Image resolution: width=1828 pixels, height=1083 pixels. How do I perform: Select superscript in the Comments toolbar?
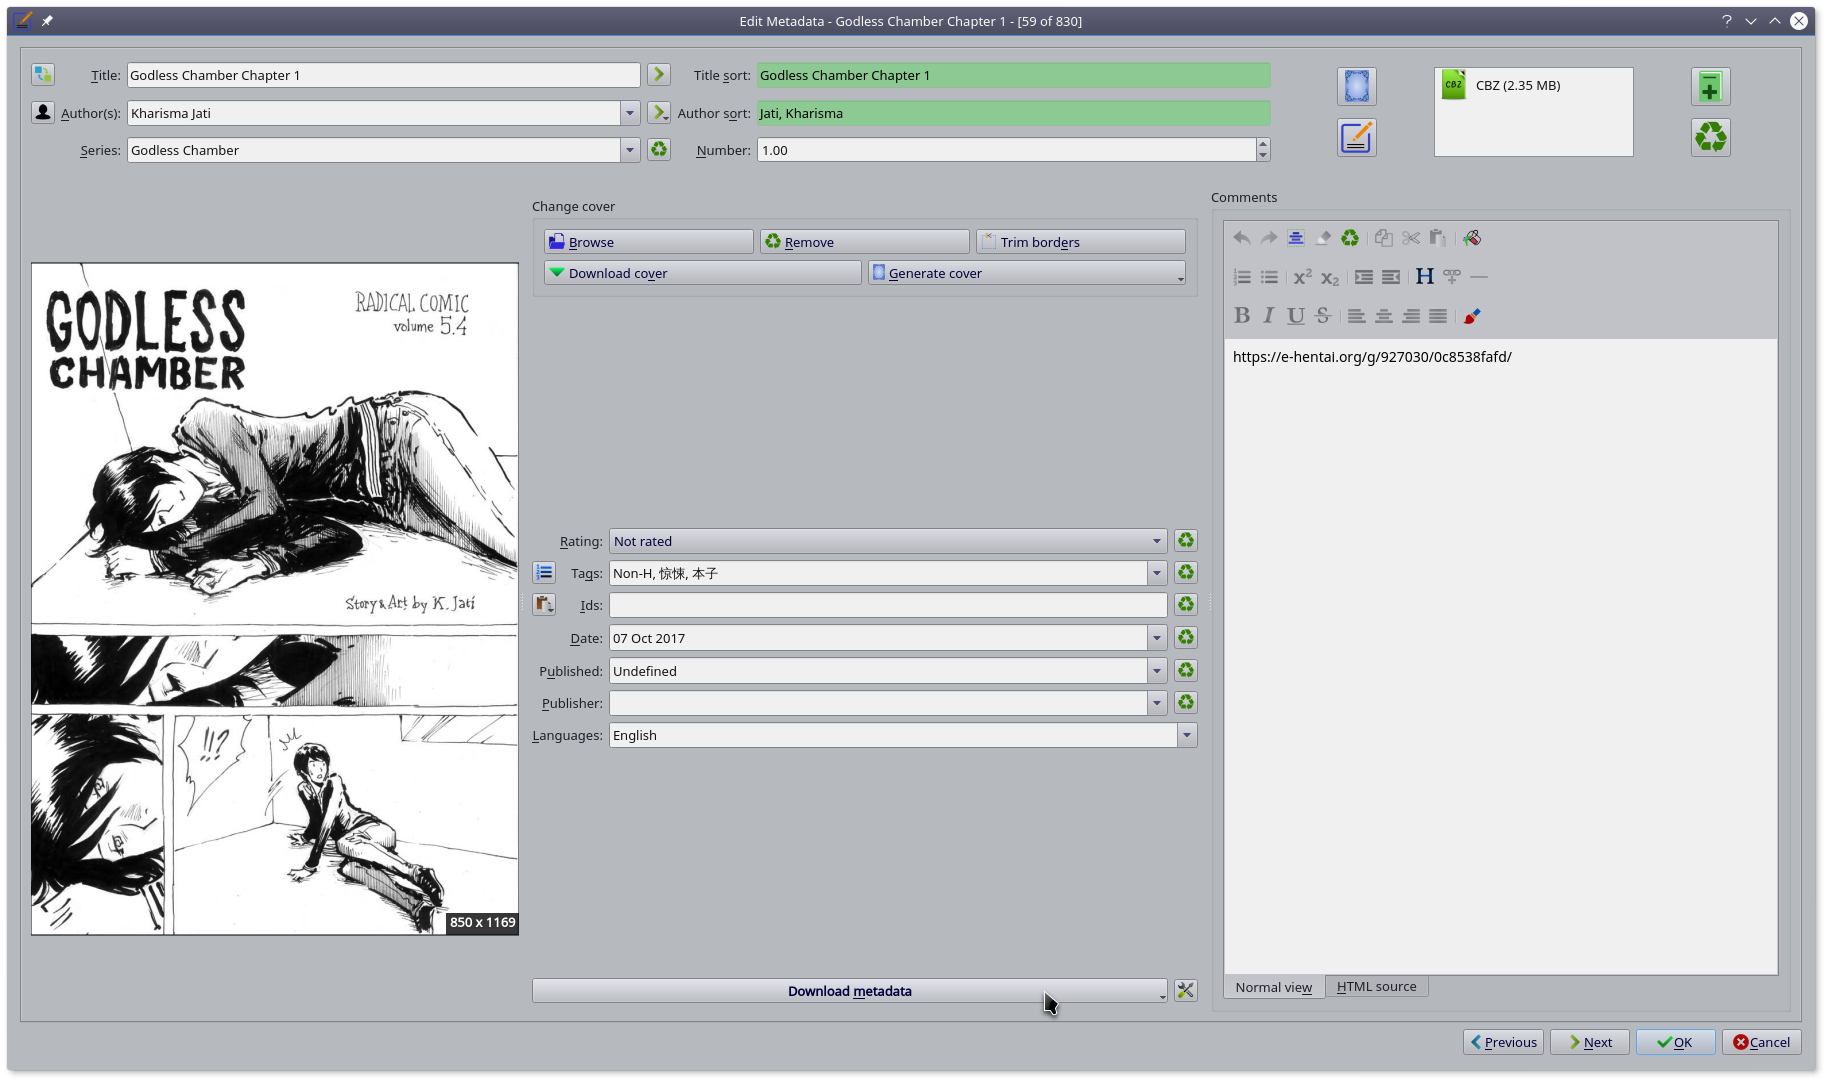click(1302, 277)
